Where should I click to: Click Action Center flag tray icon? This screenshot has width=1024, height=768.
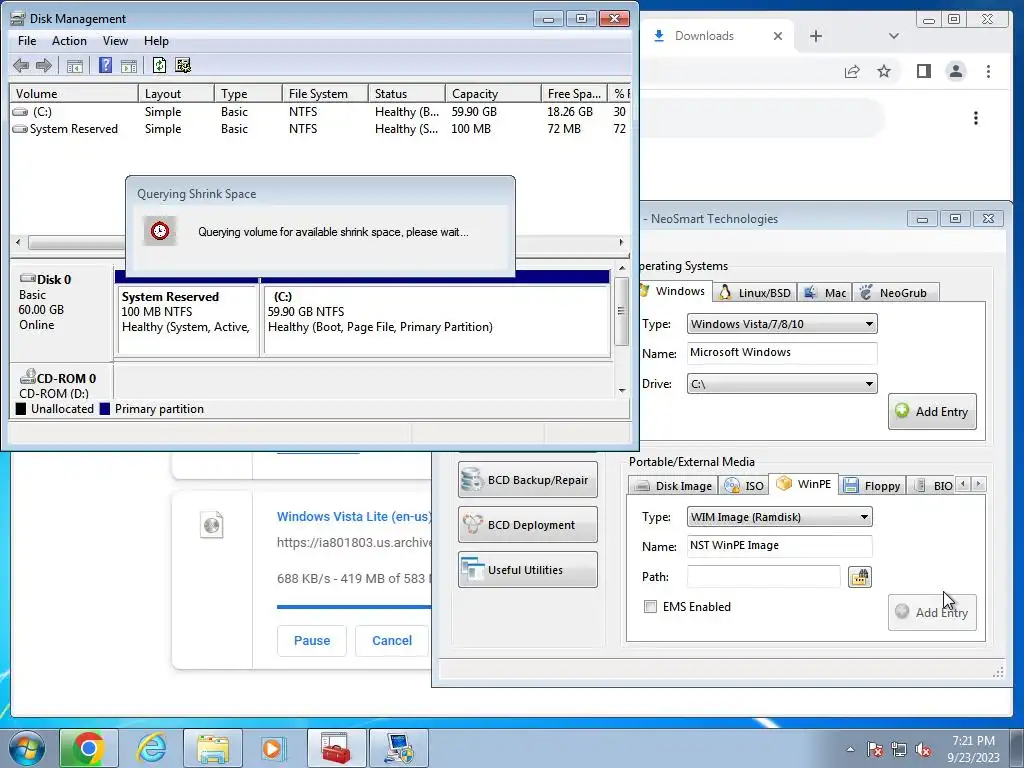pyautogui.click(x=875, y=749)
